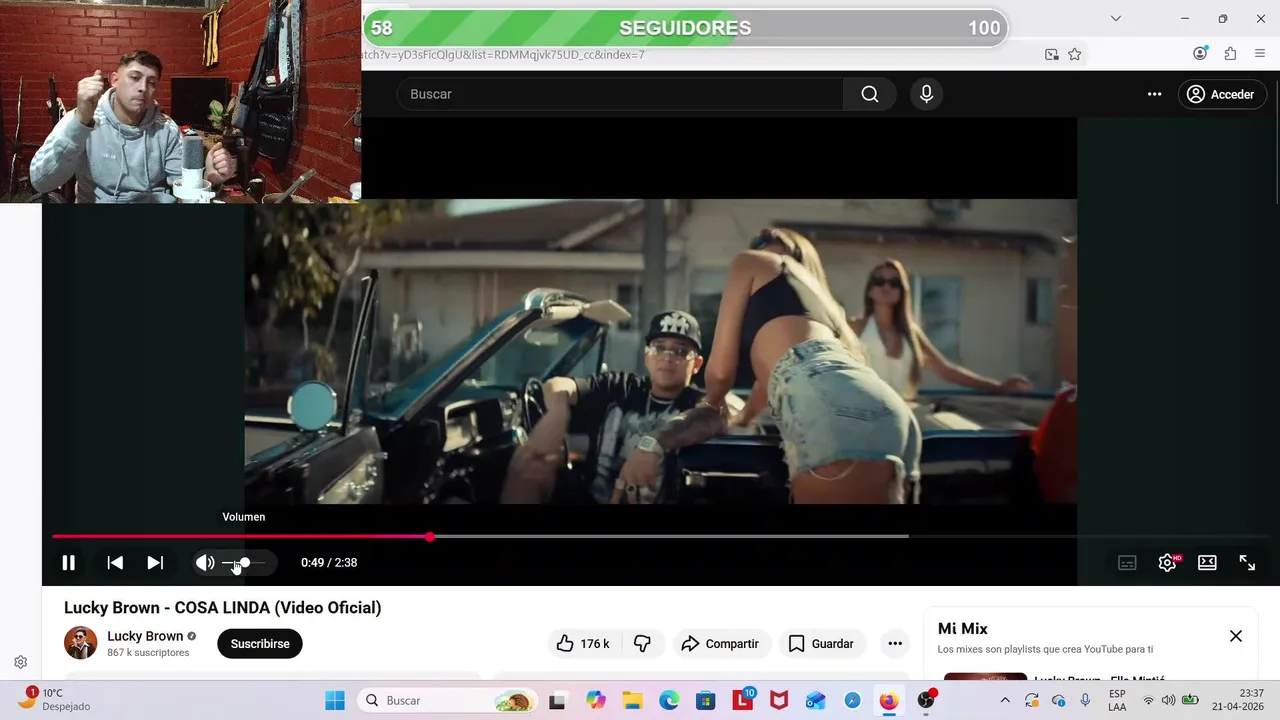The width and height of the screenshot is (1280, 720).
Task: Close the Mi Mix panel
Action: pos(1236,636)
